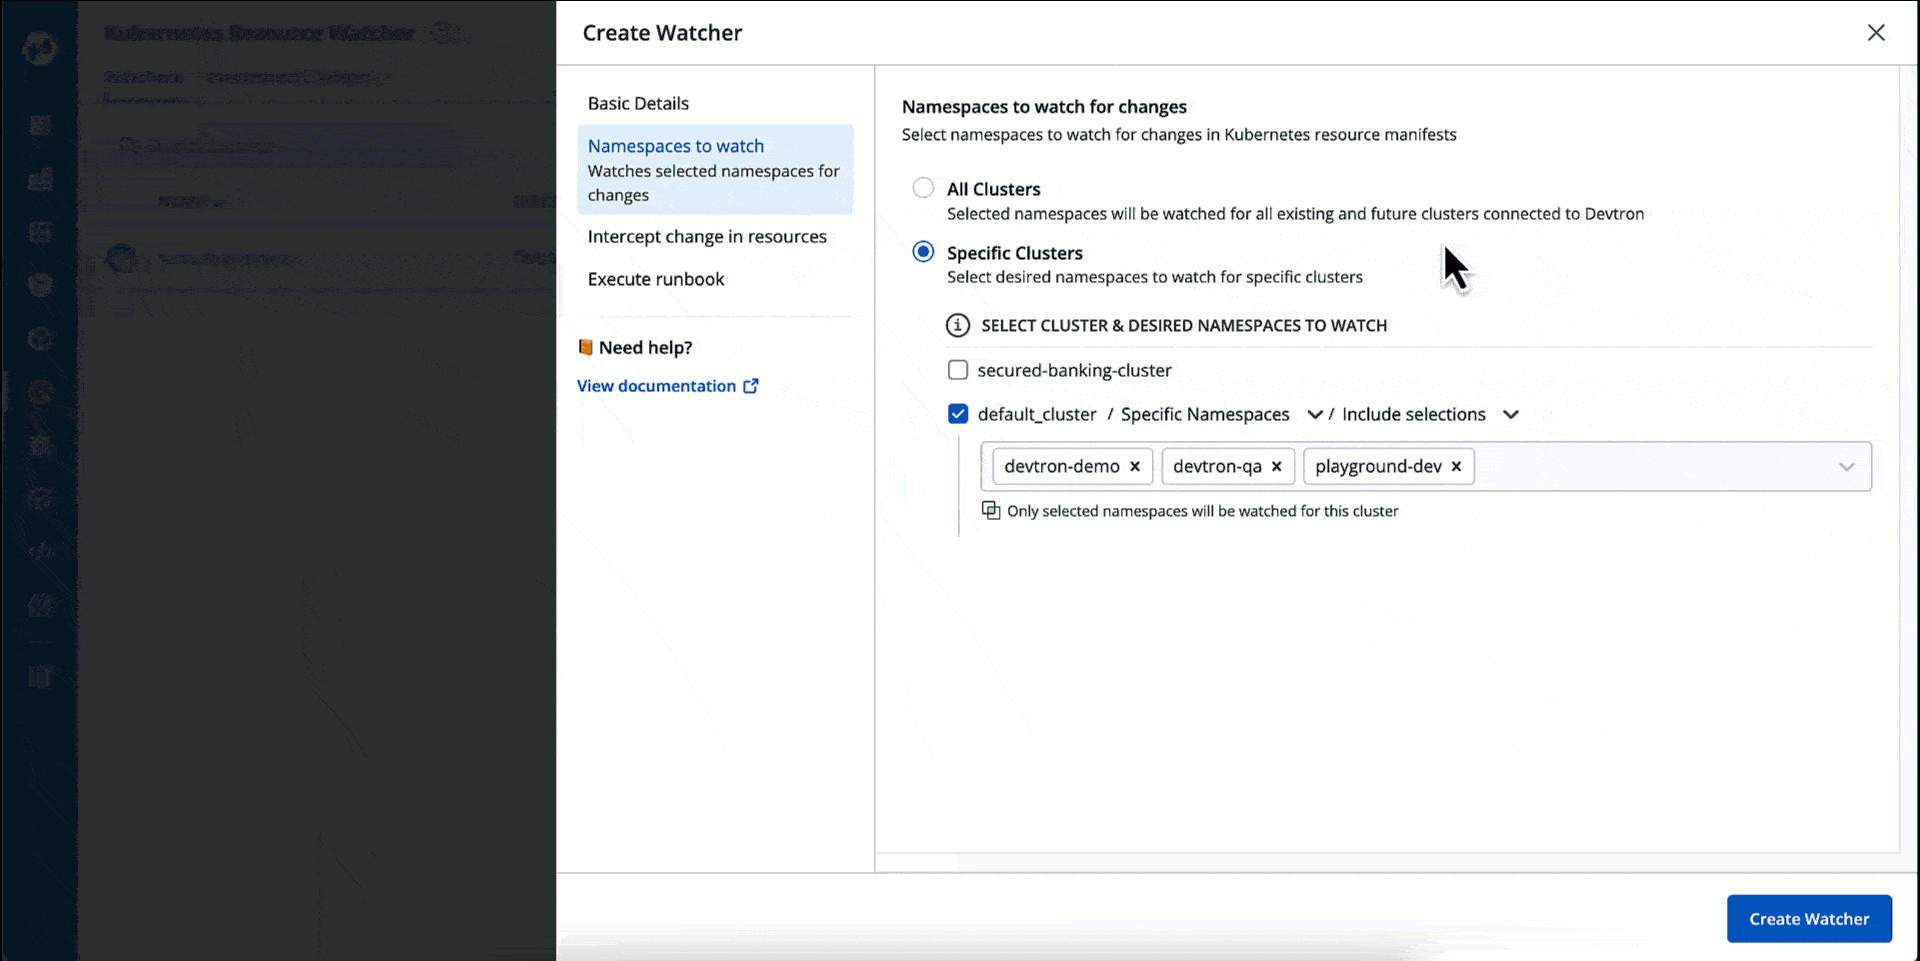
Task: Uncheck the default_cluster checkbox
Action: (x=958, y=414)
